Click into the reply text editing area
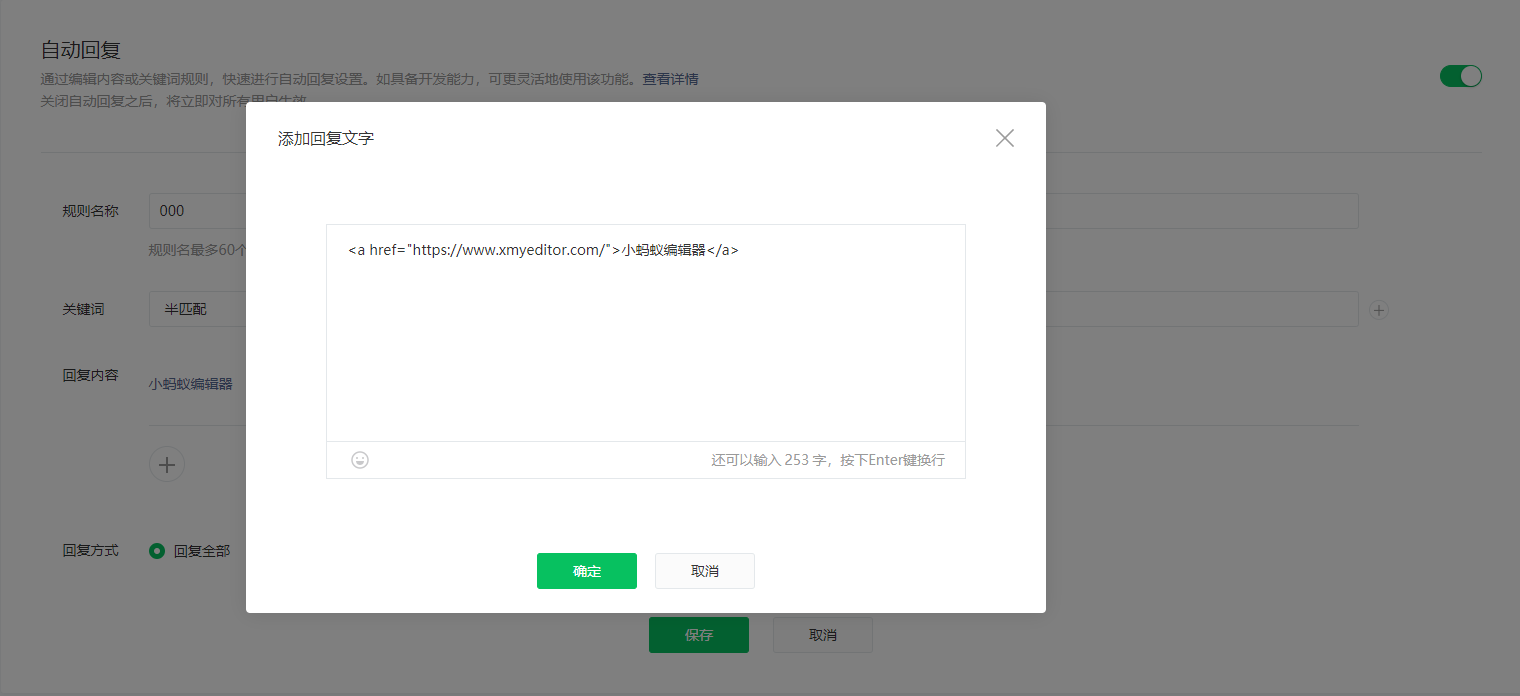Image resolution: width=1520 pixels, height=696 pixels. pyautogui.click(x=646, y=333)
